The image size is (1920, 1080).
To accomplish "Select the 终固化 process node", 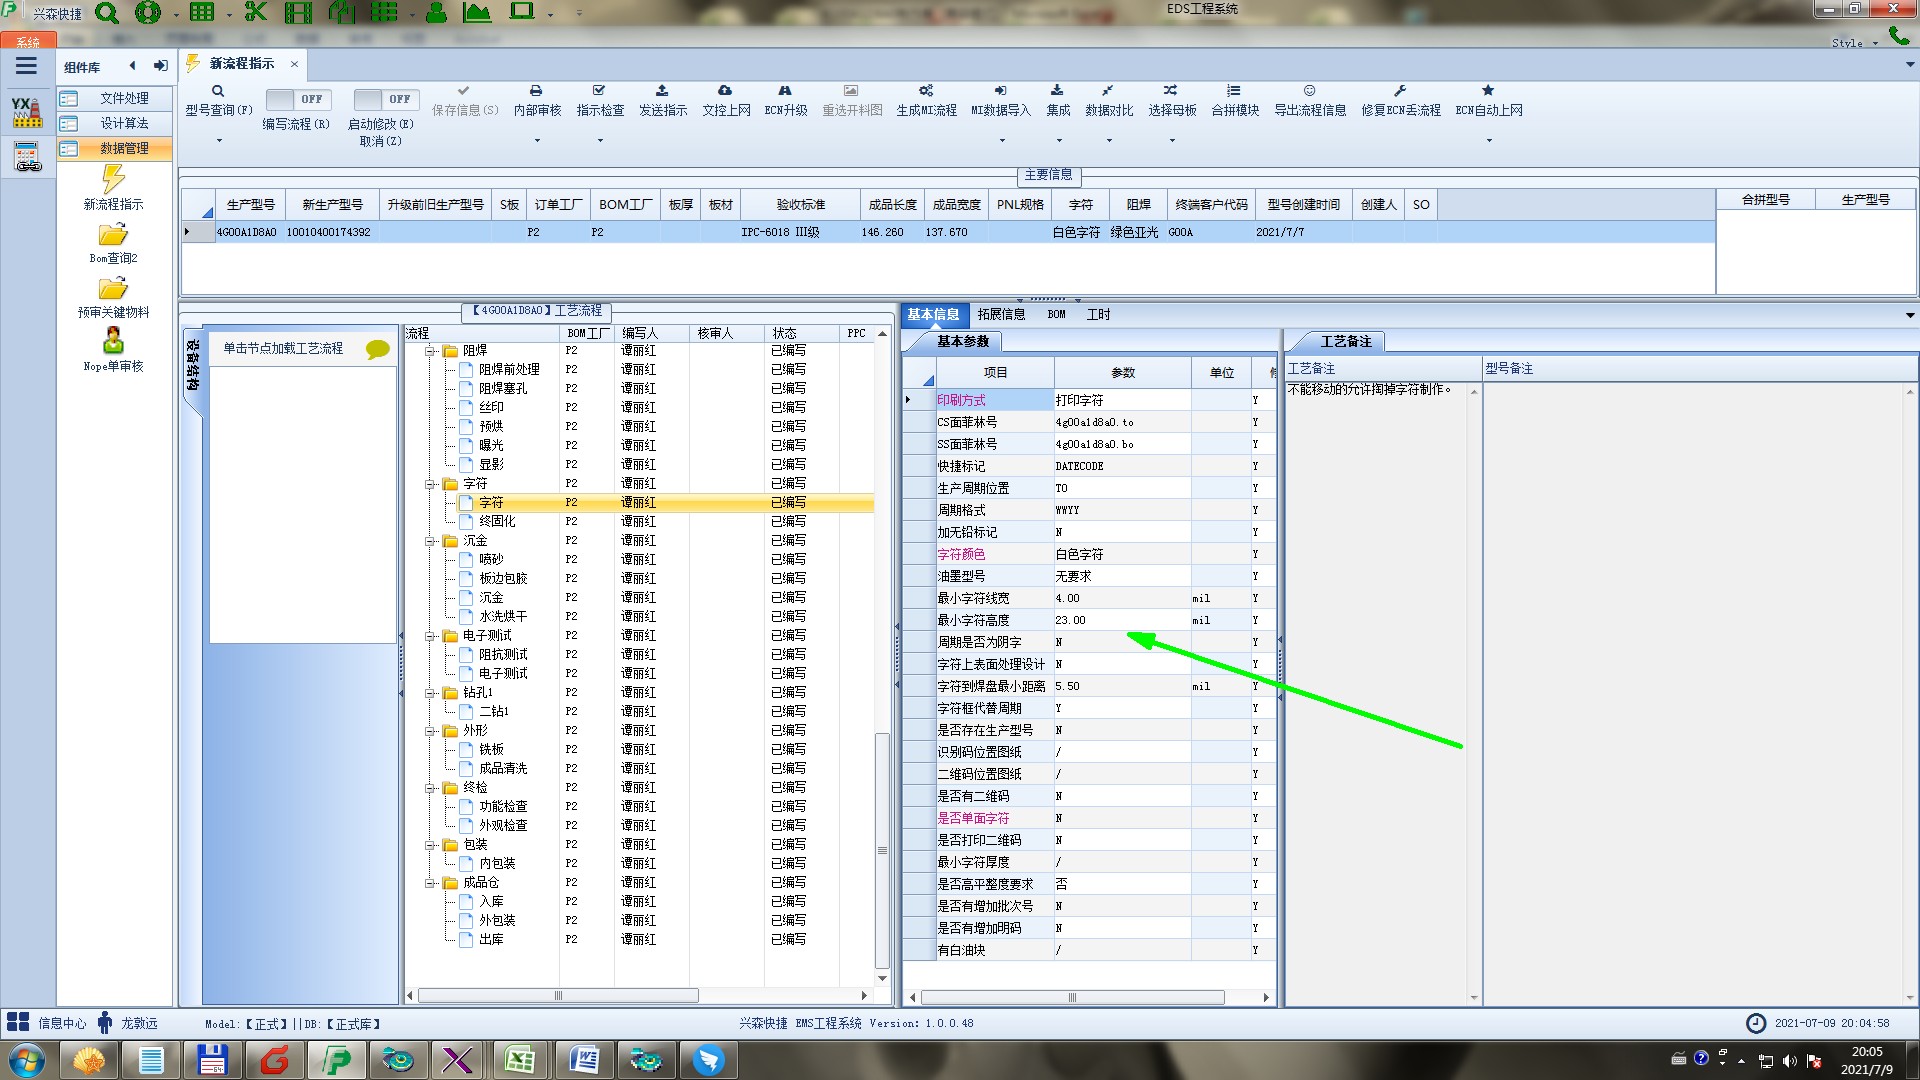I will 497,521.
